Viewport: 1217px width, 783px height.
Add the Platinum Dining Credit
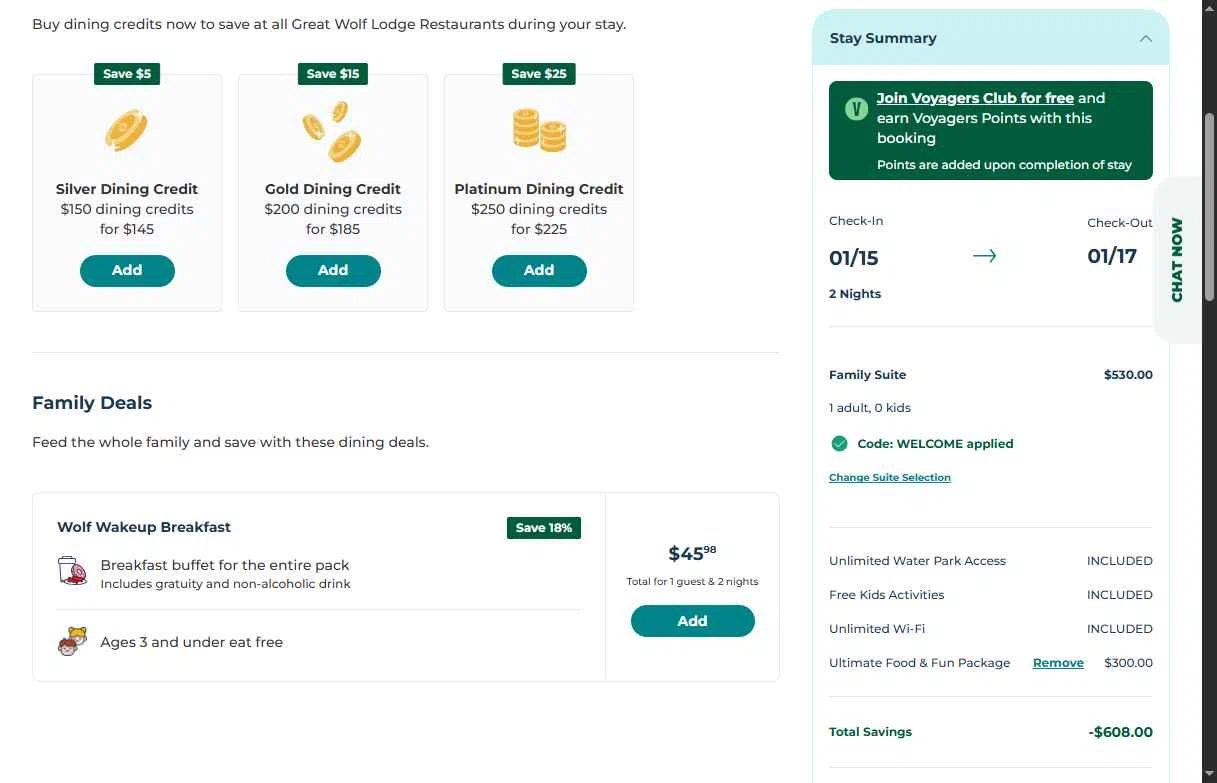pos(539,270)
